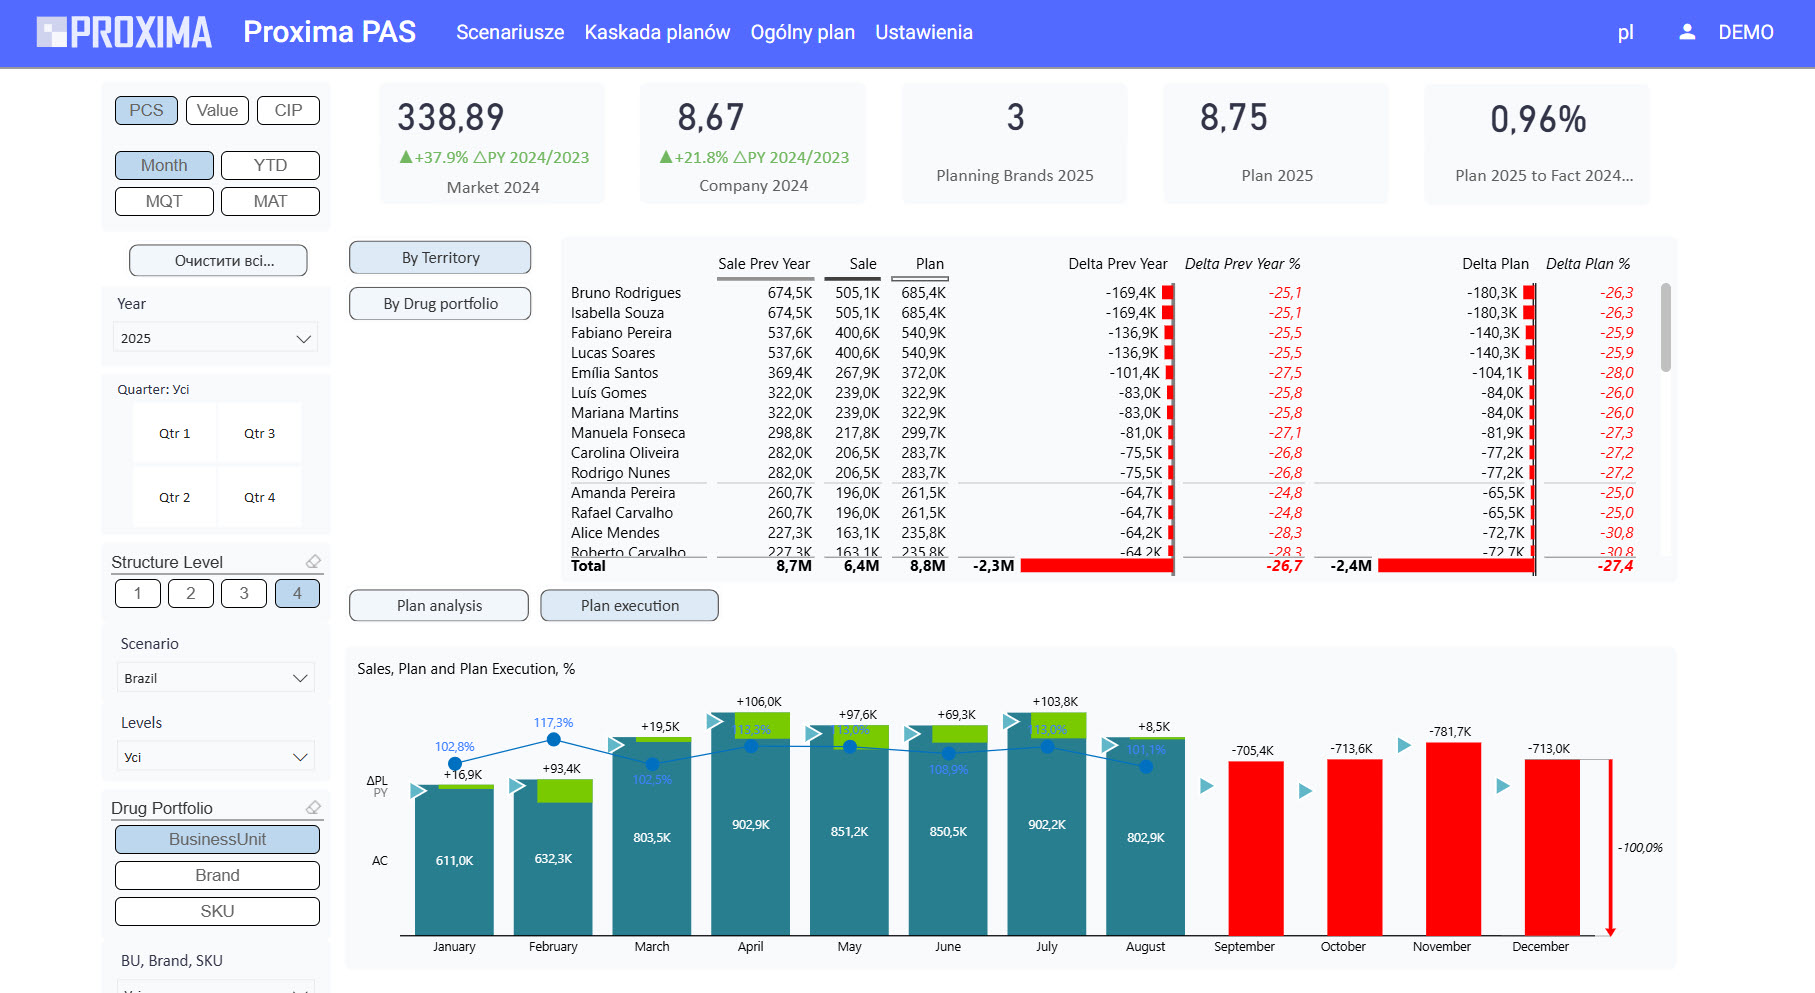Click the By Drug portfolio button

440,304
